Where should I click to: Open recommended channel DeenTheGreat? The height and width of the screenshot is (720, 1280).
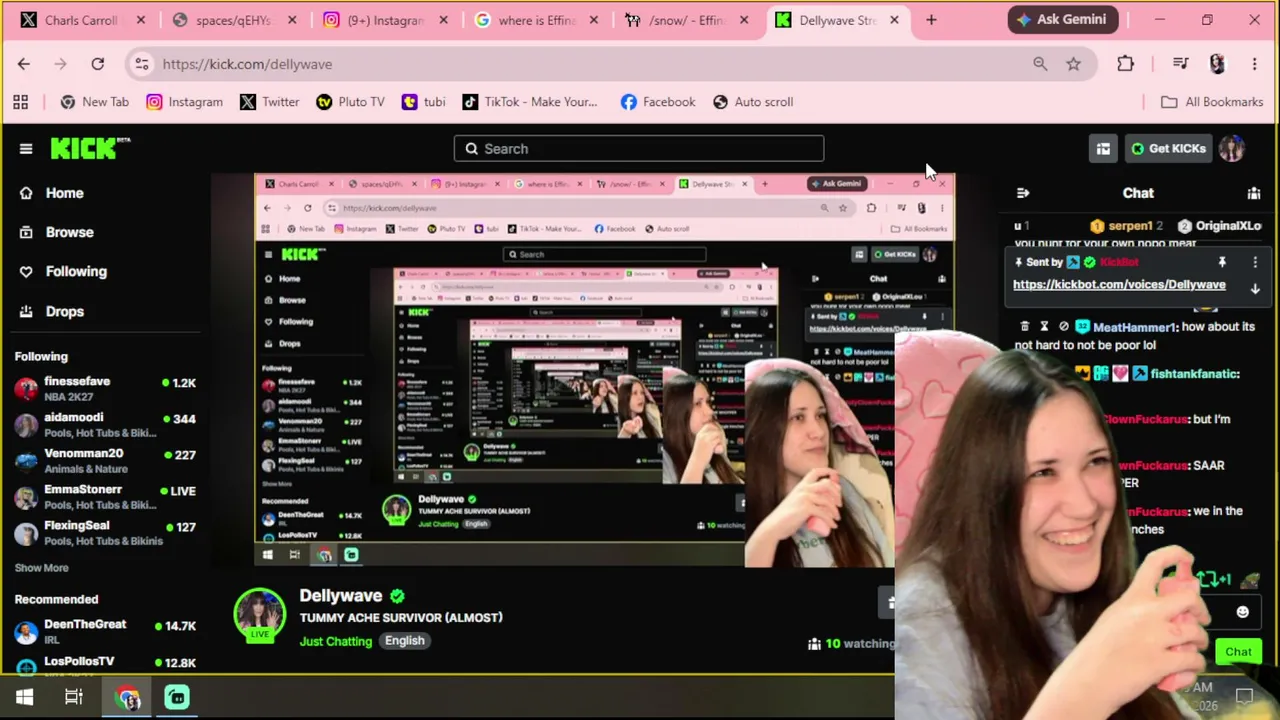(x=105, y=631)
